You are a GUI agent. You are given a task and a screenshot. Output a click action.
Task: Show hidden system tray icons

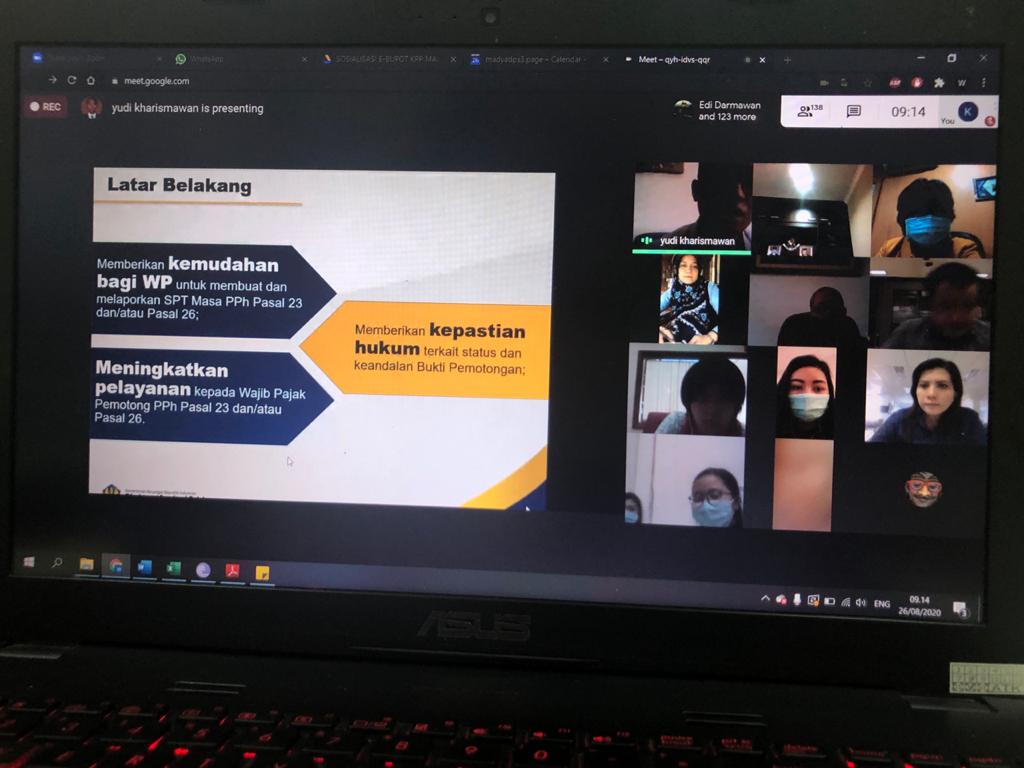click(x=765, y=599)
